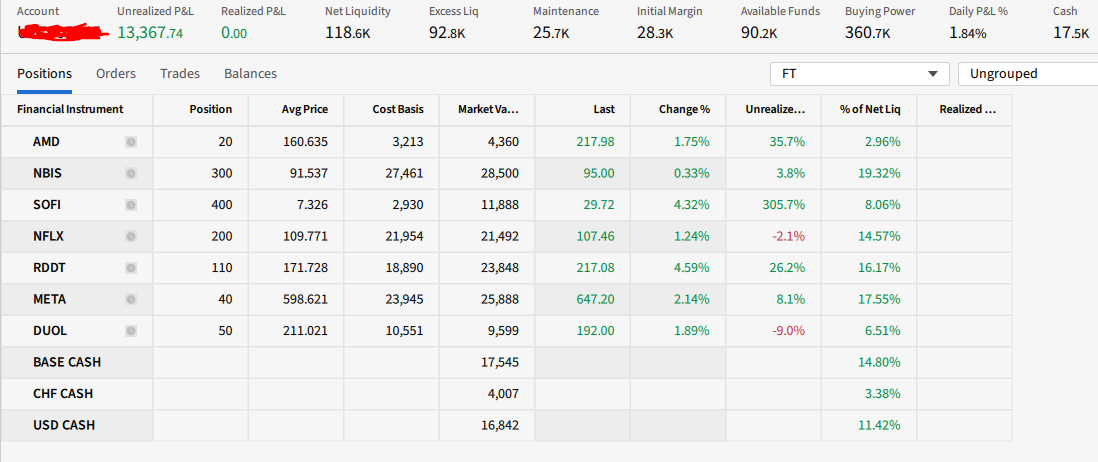Screen dimensions: 1098x462
Task: Sort by Cost Basis column header
Action: 391,110
